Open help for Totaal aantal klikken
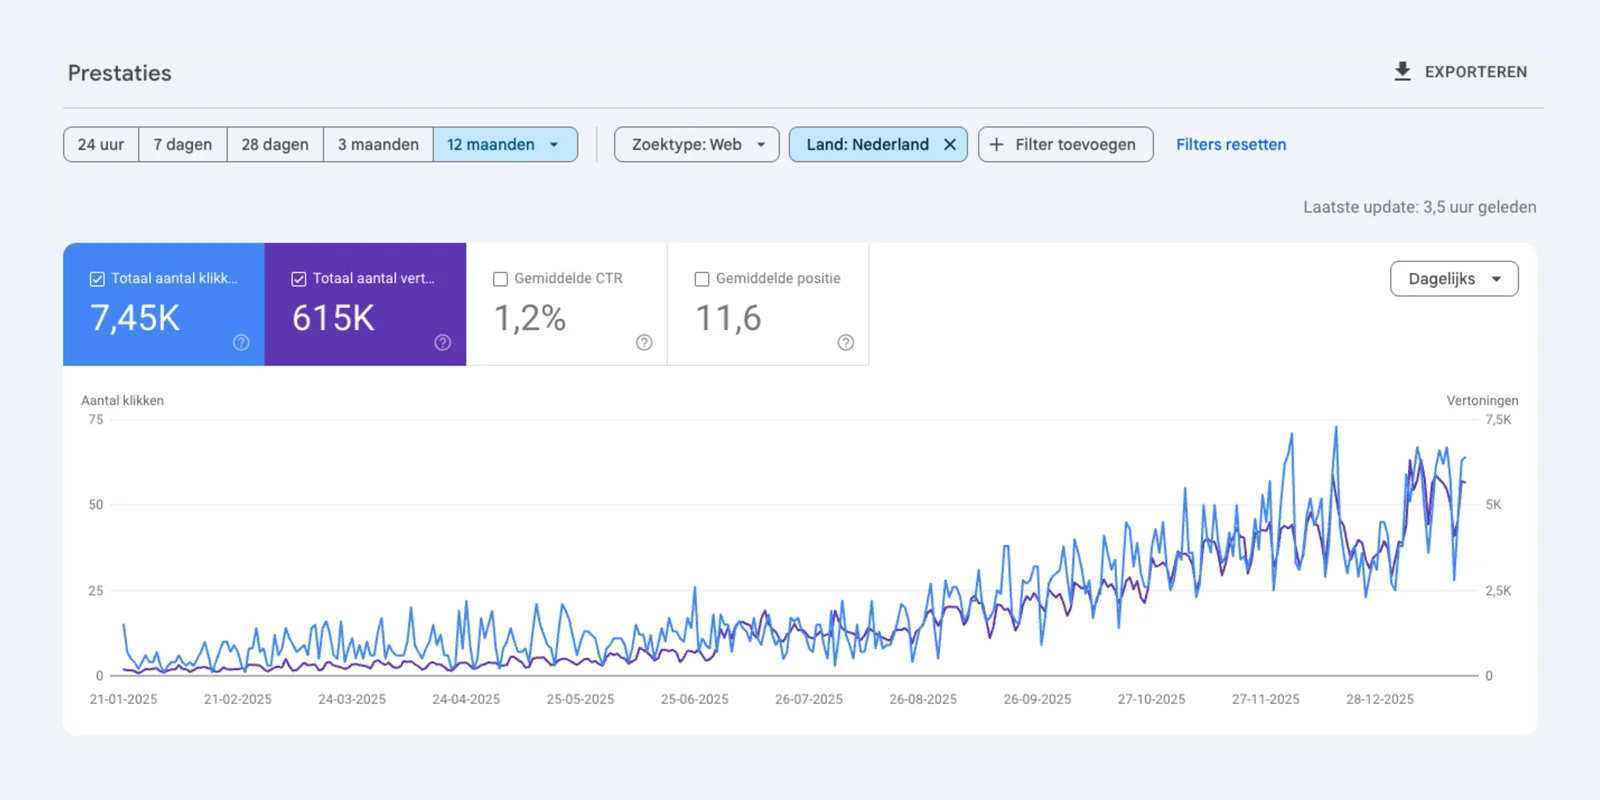1600x800 pixels. pyautogui.click(x=241, y=343)
